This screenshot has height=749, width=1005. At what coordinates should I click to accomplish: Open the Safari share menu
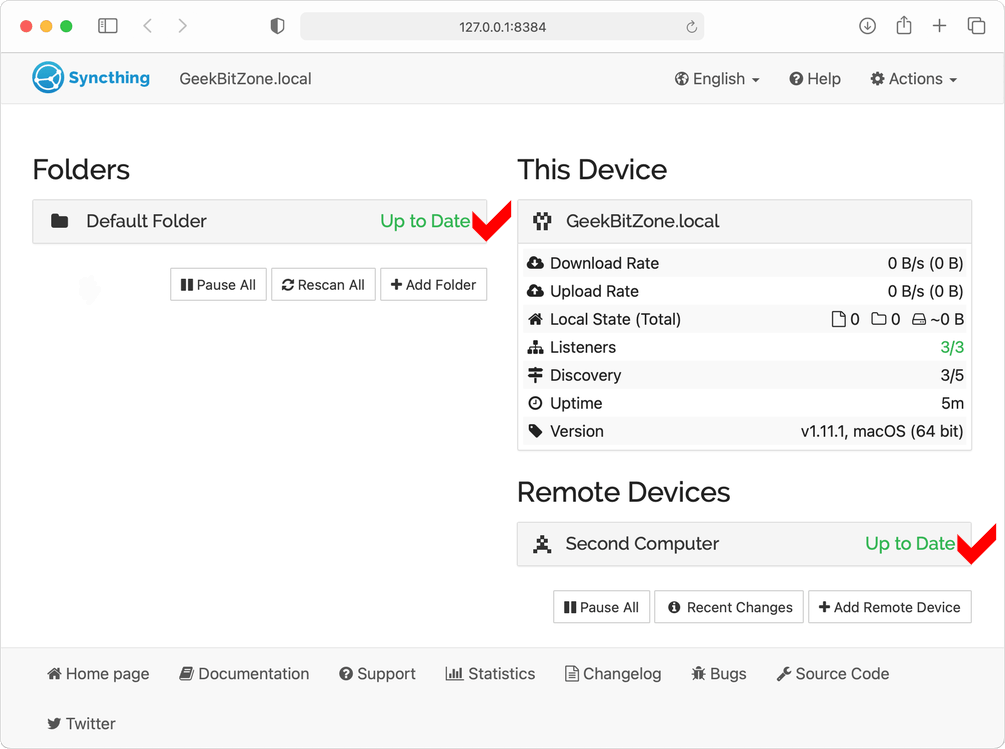coord(904,26)
